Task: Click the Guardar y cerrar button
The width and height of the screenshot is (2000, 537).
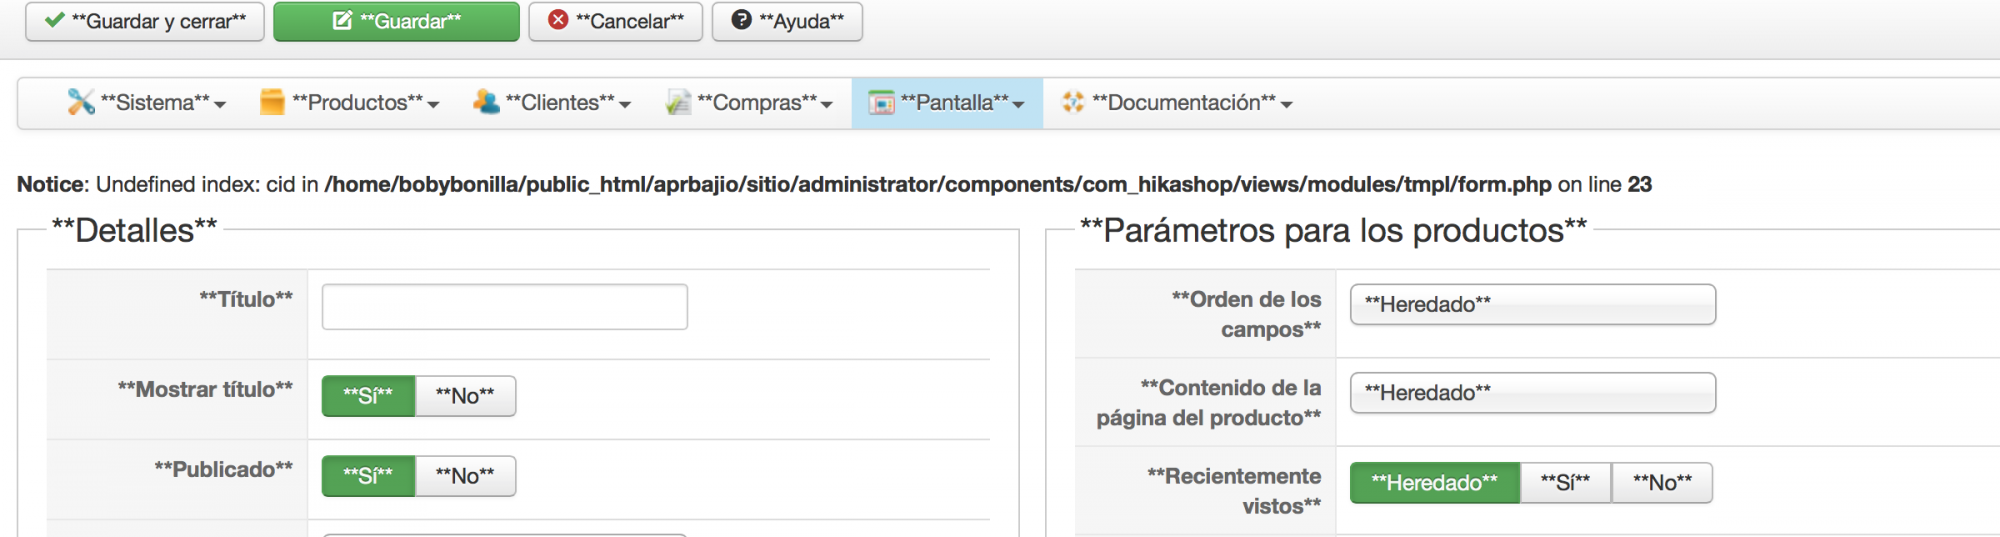Action: (145, 21)
